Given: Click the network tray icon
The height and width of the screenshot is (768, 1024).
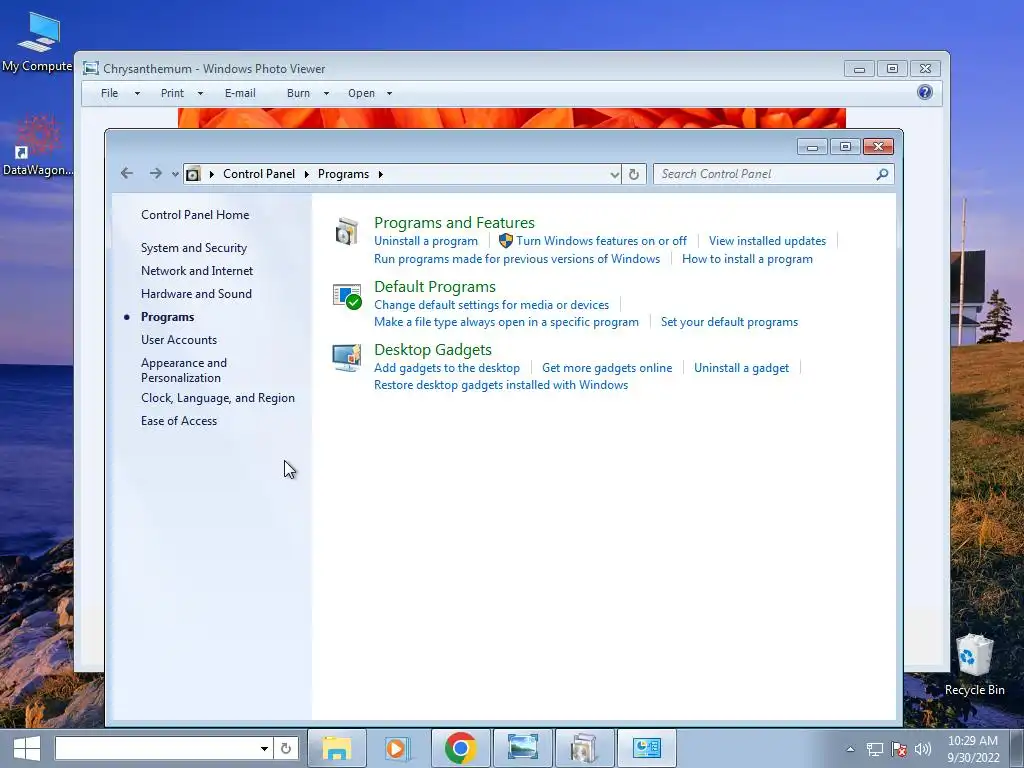Looking at the screenshot, I should click(874, 749).
